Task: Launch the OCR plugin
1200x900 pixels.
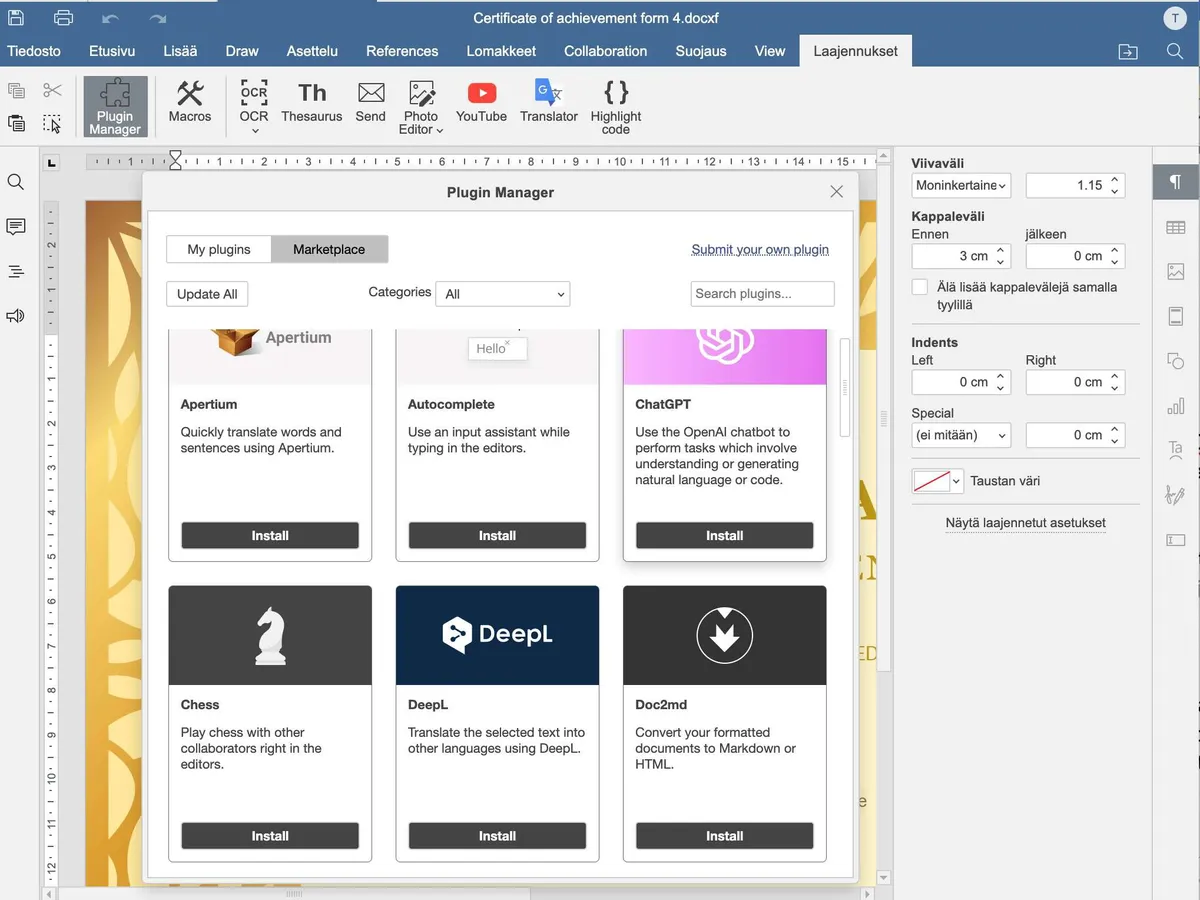Action: [254, 100]
